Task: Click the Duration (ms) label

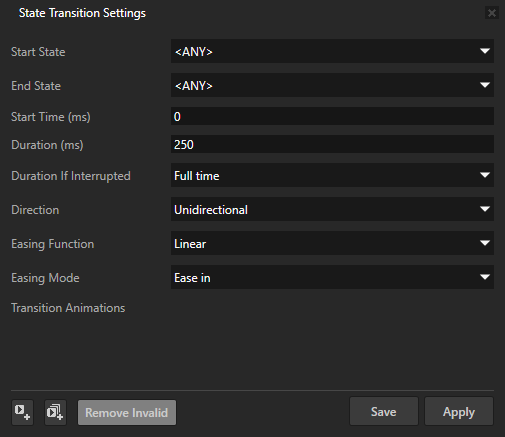Action: tap(47, 145)
